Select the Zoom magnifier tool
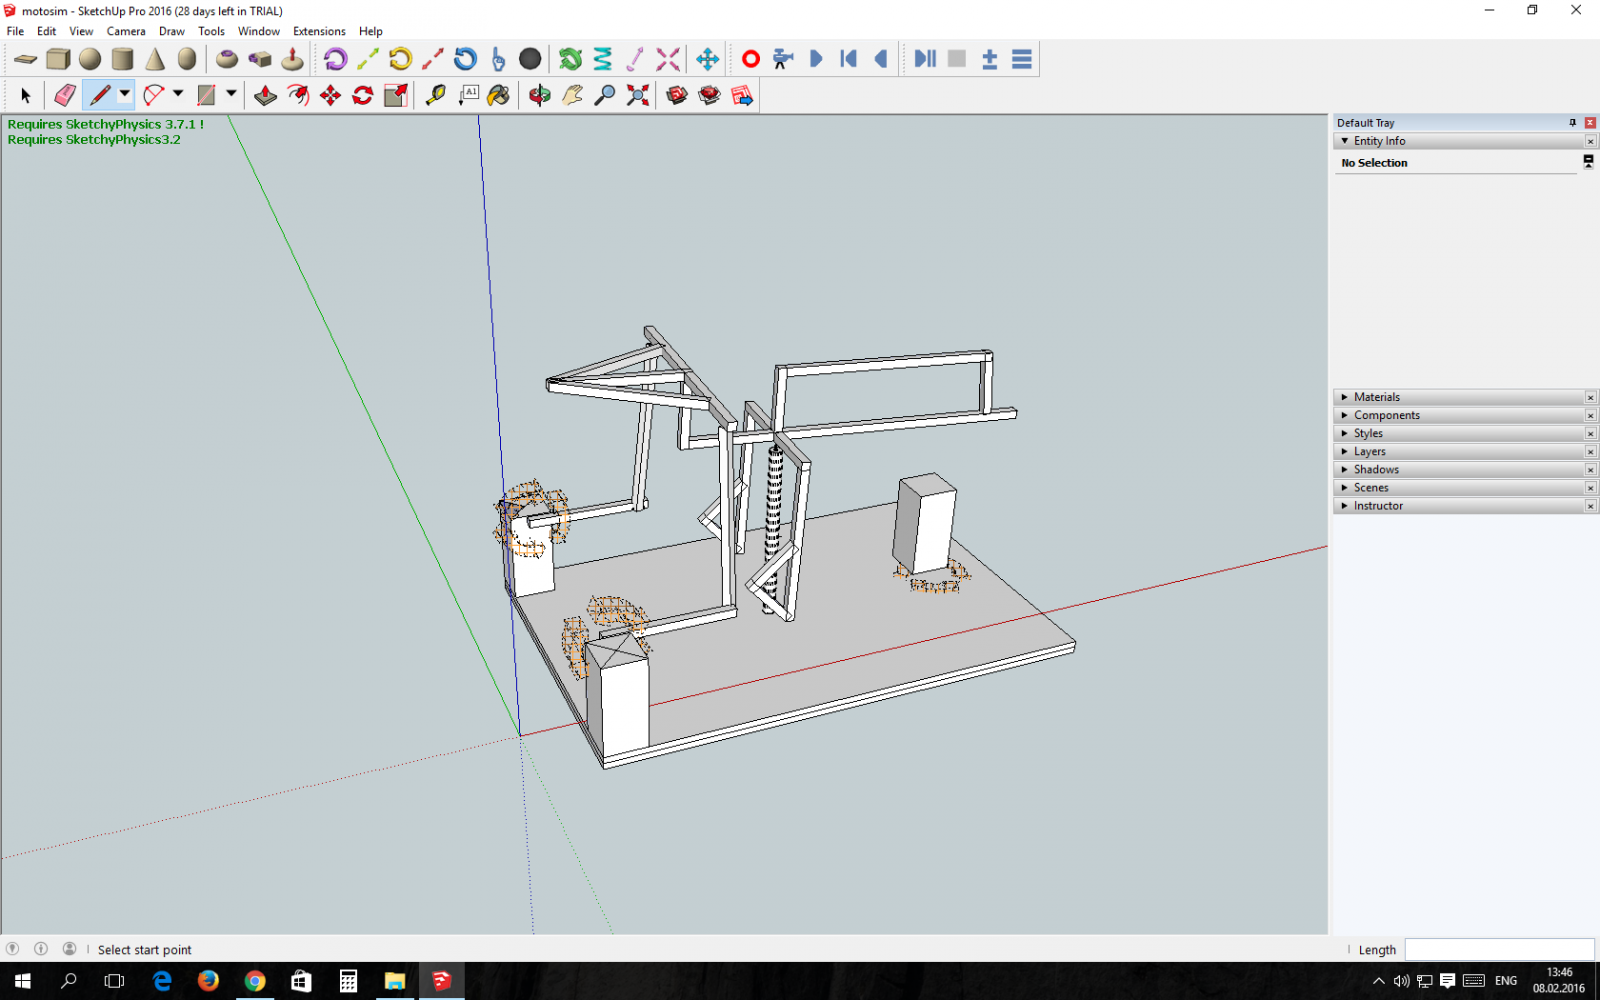The height and width of the screenshot is (1000, 1600). (605, 95)
